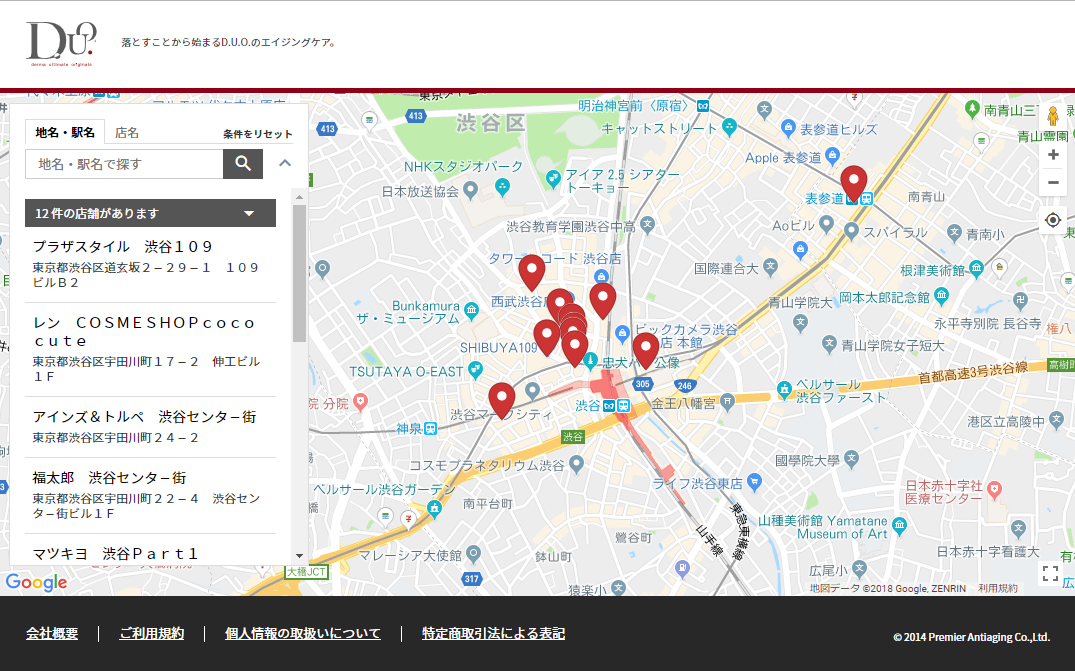Switch to the 店名 tab
The height and width of the screenshot is (671, 1075).
tap(127, 133)
